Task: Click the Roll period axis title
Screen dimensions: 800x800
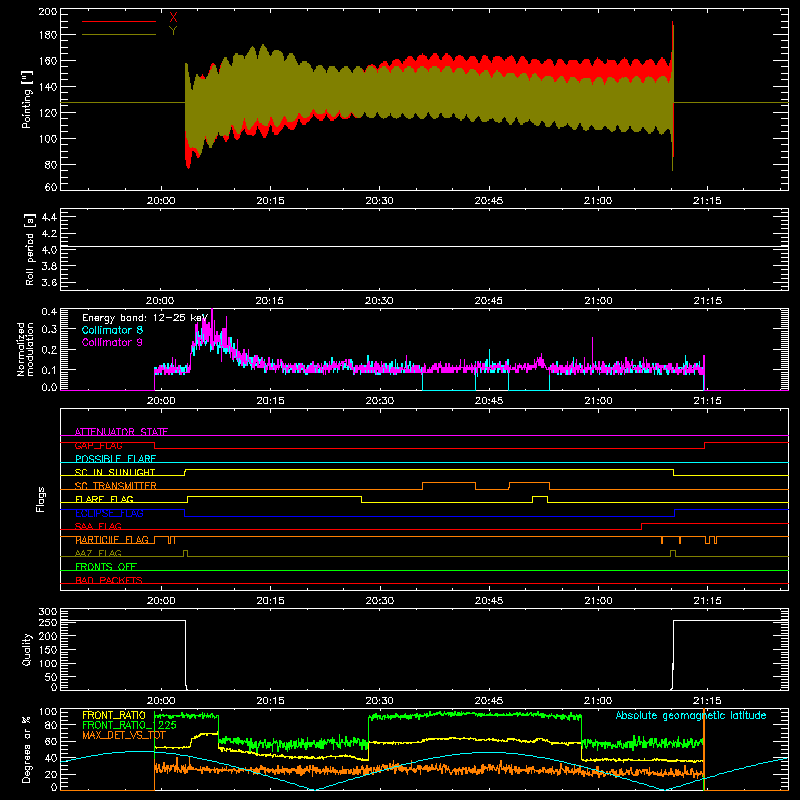Action: (x=30, y=249)
